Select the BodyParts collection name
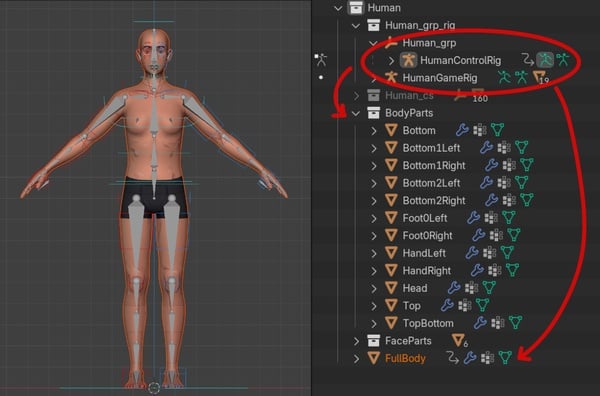 point(409,113)
